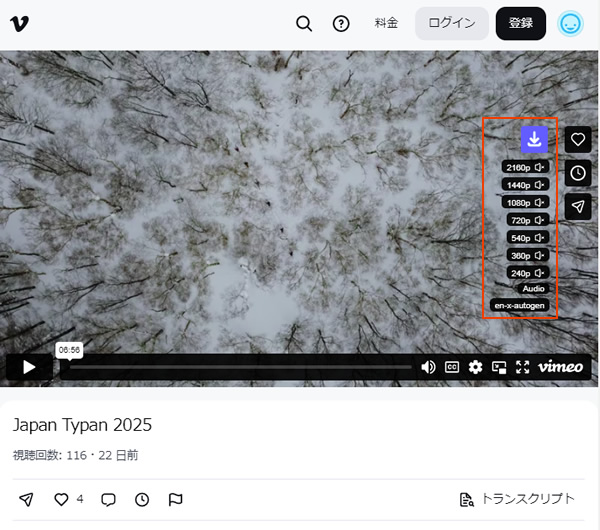Open the player settings gear menu

point(475,367)
